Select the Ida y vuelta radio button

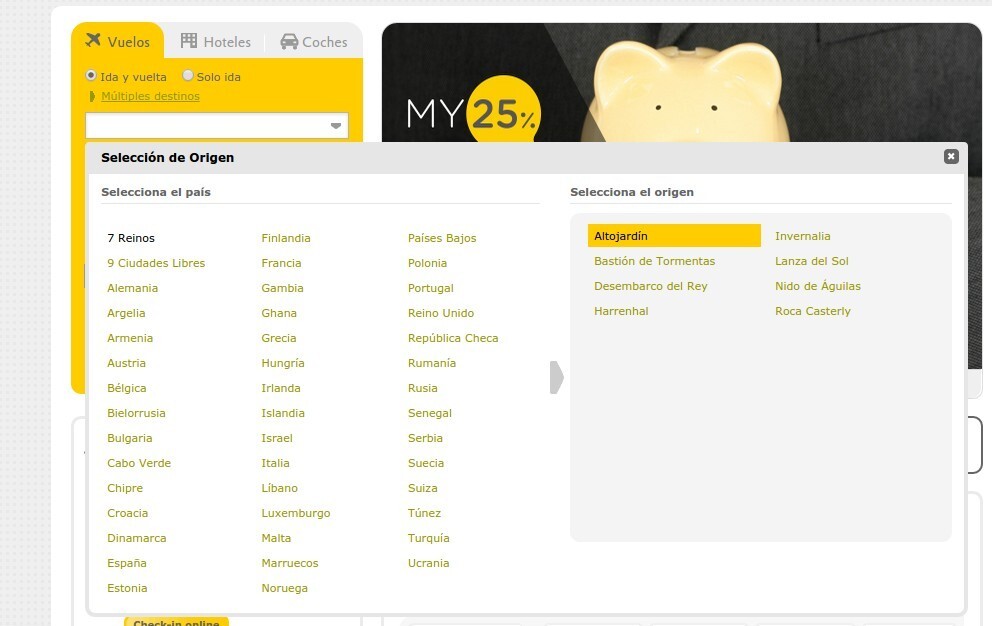(x=91, y=75)
